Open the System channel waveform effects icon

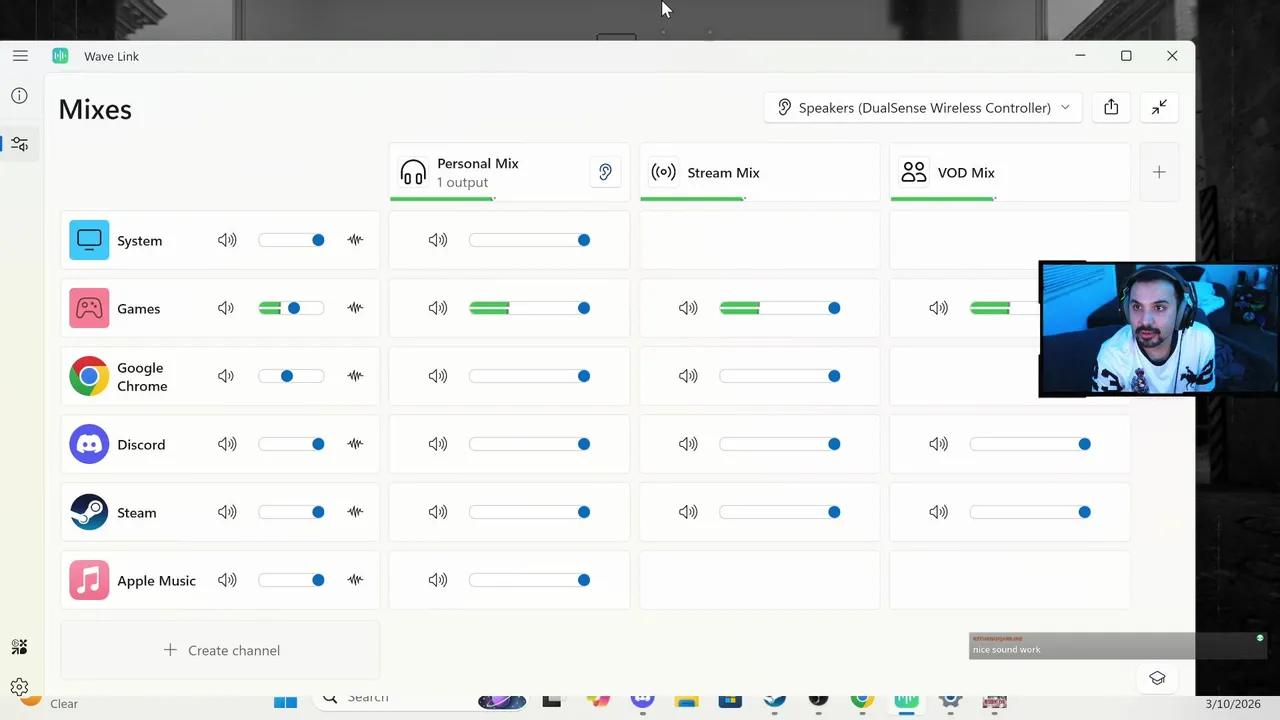pos(355,240)
